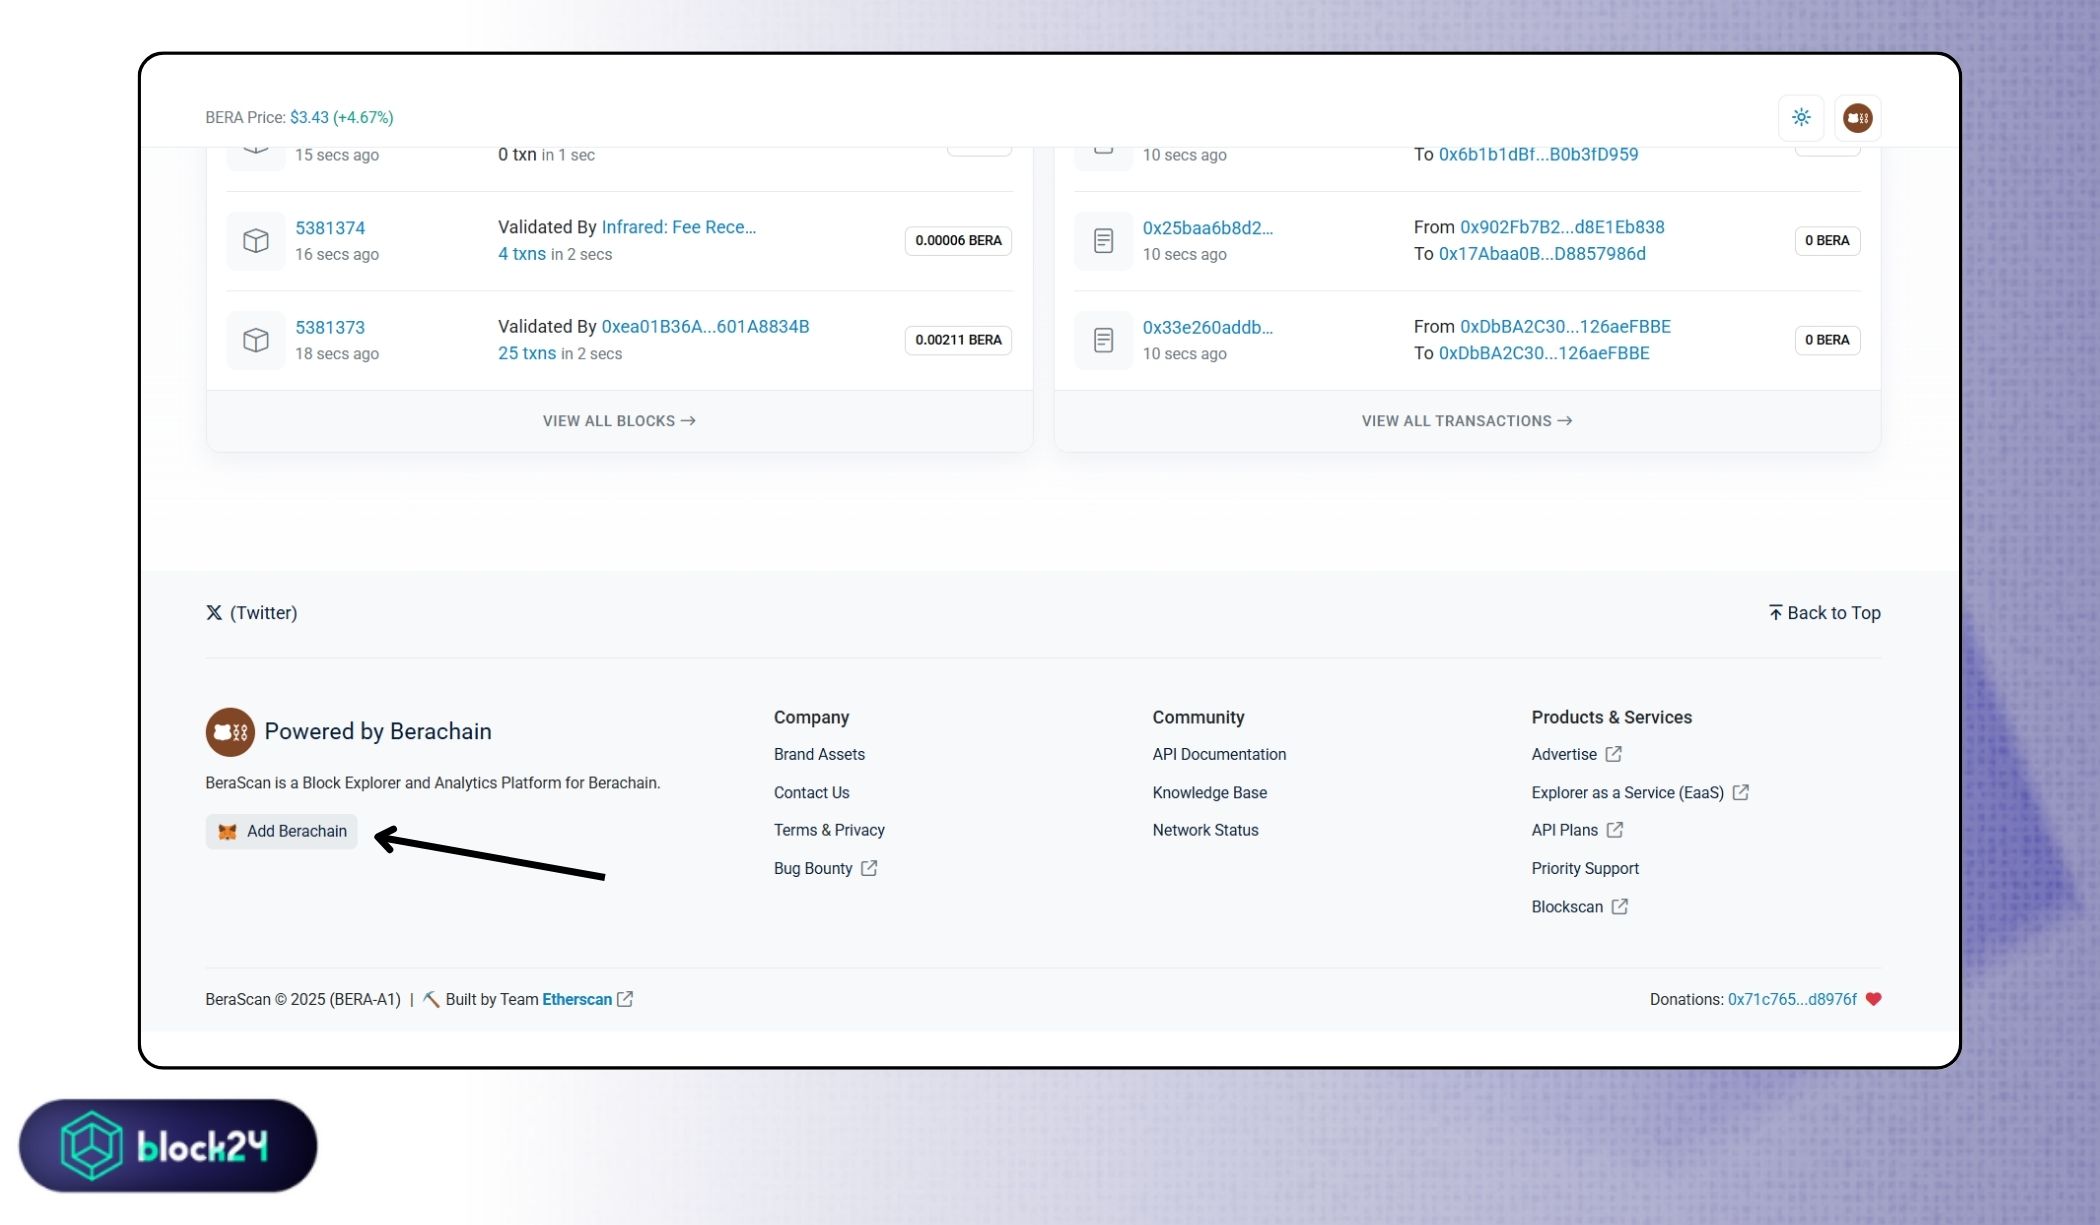
Task: Toggle the light/dark theme sun icon
Action: point(1801,117)
